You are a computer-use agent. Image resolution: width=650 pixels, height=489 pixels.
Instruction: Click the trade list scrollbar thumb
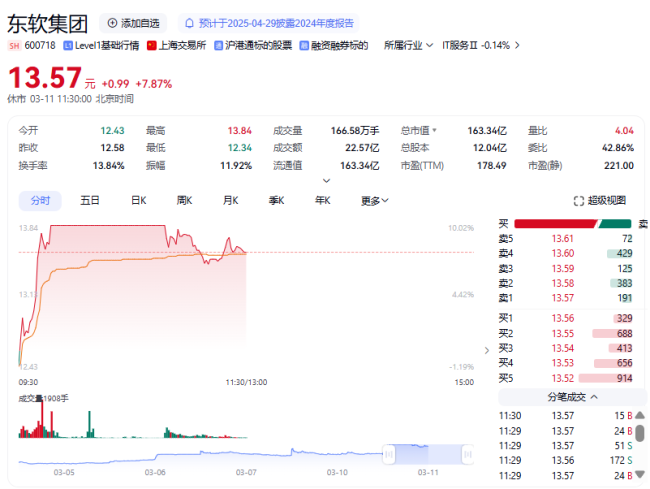point(640,433)
